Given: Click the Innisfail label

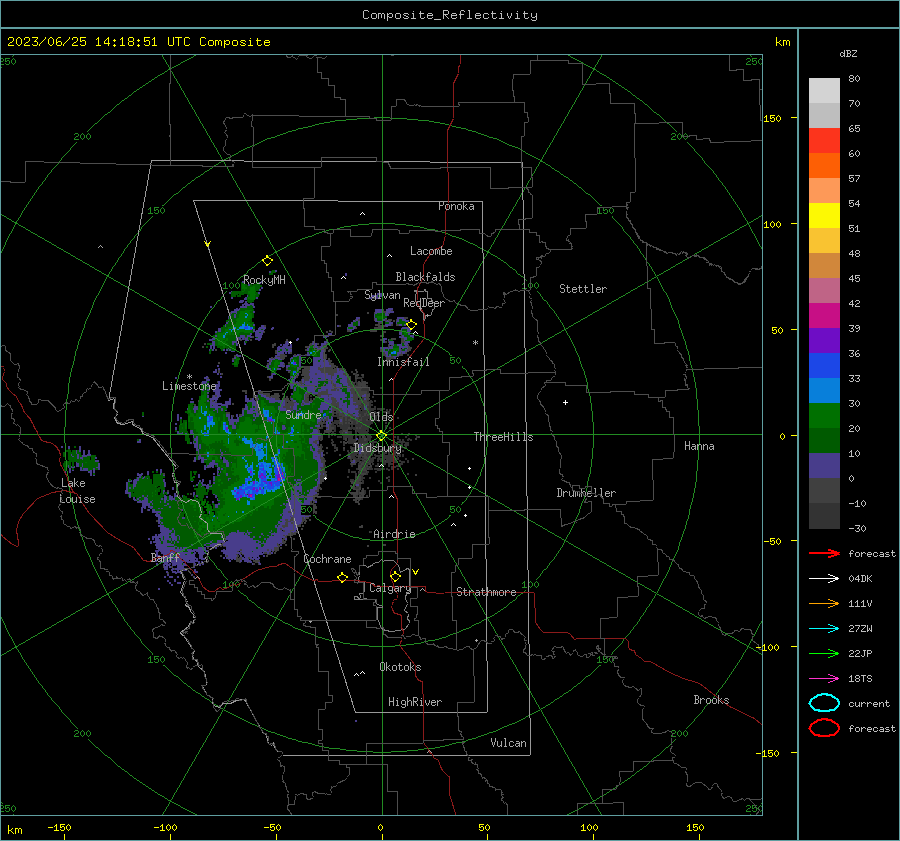Looking at the screenshot, I should pyautogui.click(x=403, y=362).
